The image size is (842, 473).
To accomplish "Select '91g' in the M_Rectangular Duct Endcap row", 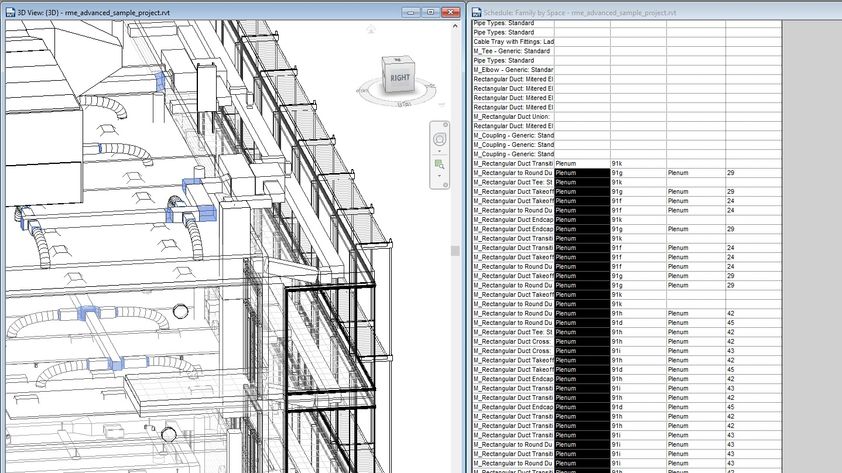I will coord(638,229).
